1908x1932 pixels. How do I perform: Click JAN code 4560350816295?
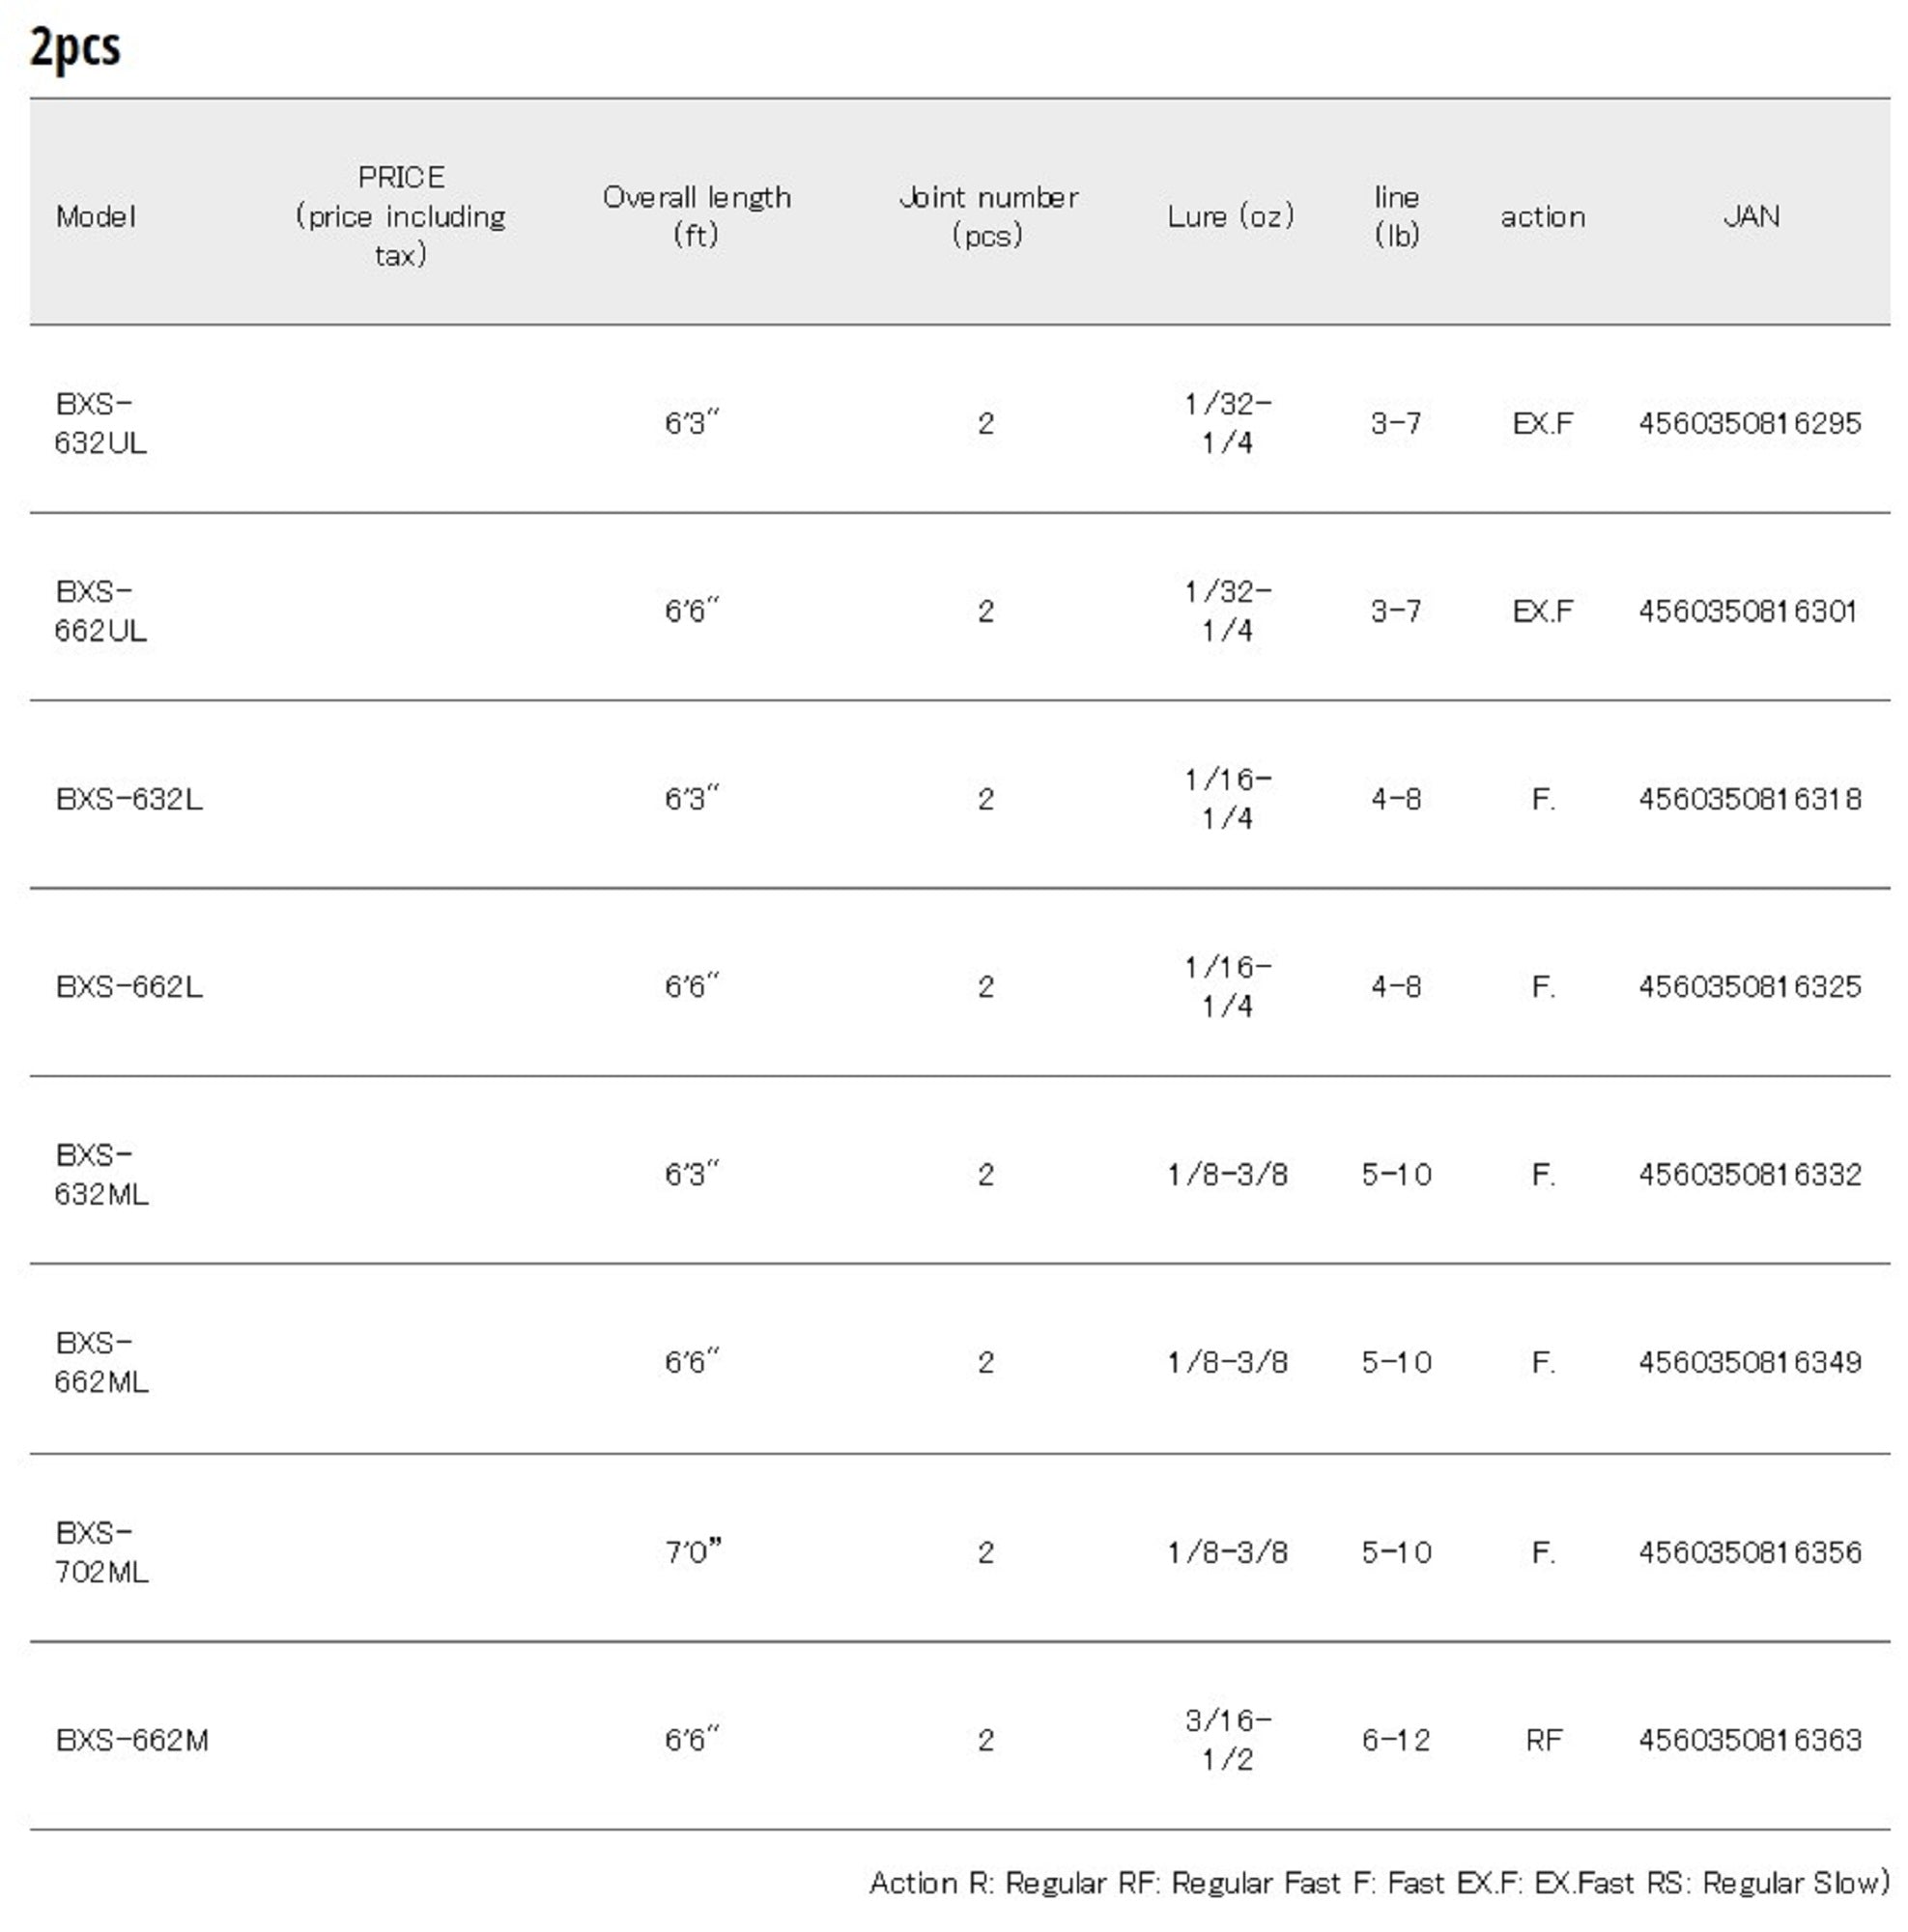pos(1749,423)
